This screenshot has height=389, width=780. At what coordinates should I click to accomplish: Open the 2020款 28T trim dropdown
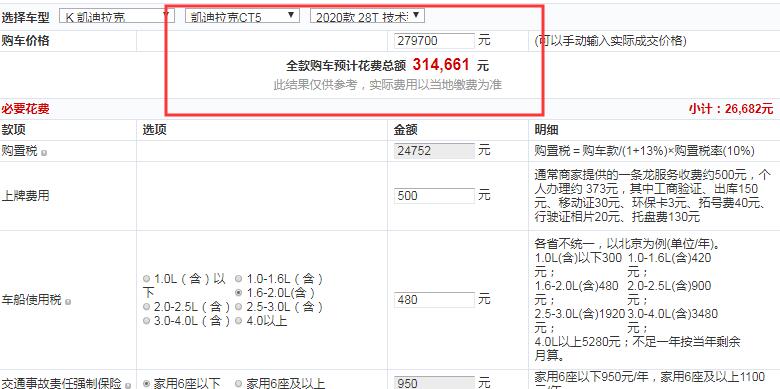click(x=367, y=16)
